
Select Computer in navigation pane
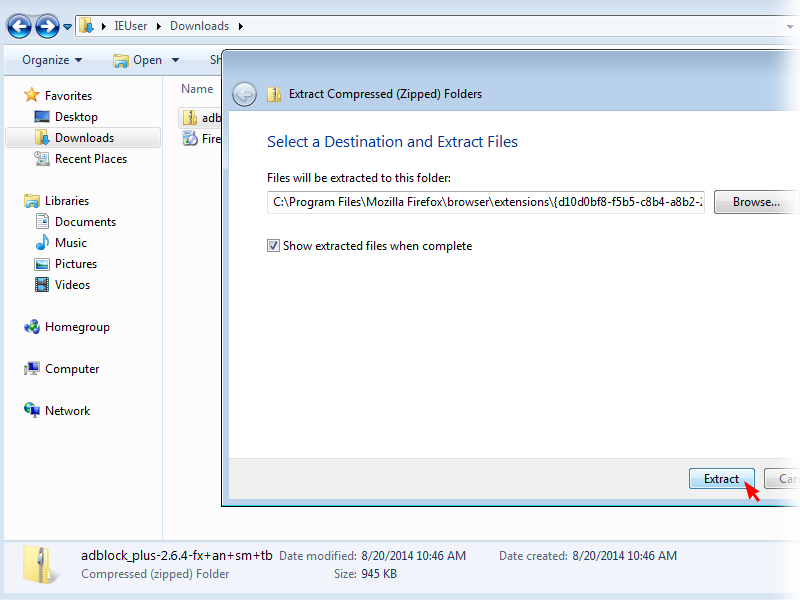[x=72, y=369]
